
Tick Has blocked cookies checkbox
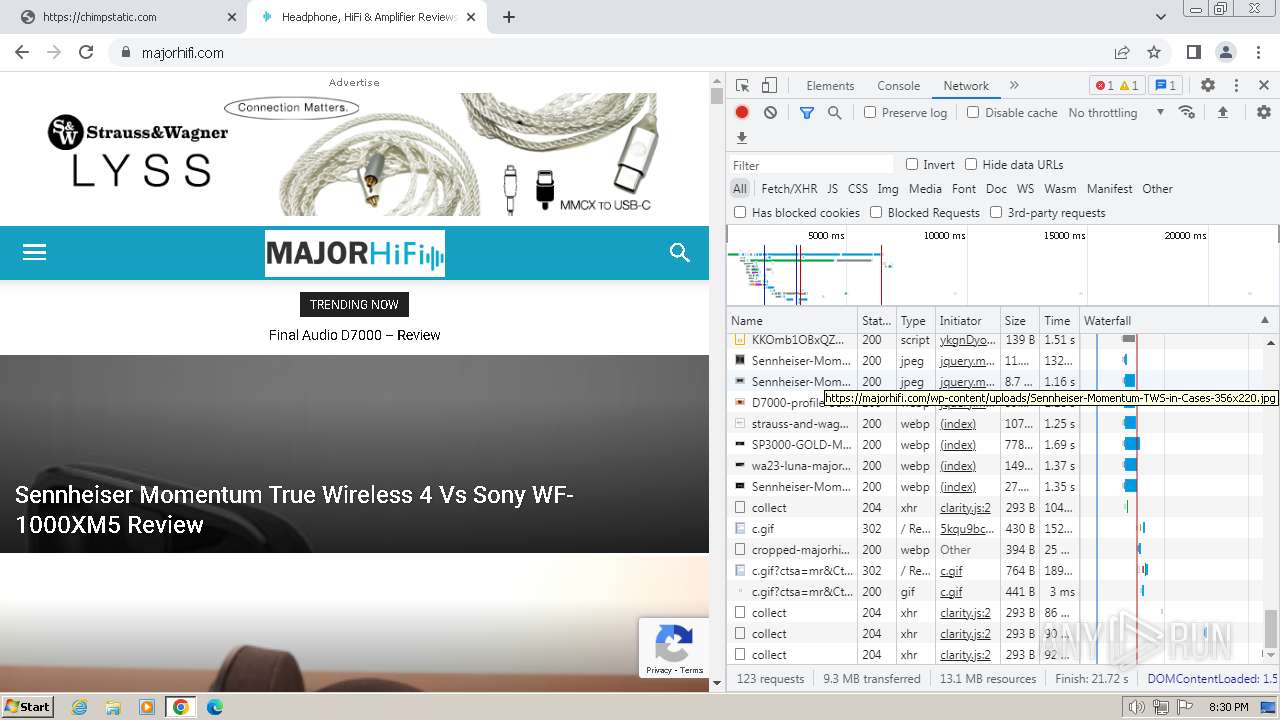coord(740,212)
